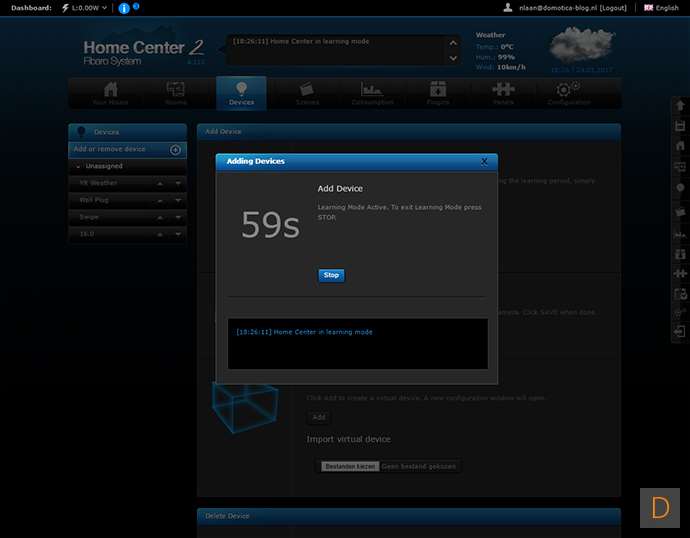Click the 59s countdown timer
This screenshot has width=690, height=538.
(271, 225)
